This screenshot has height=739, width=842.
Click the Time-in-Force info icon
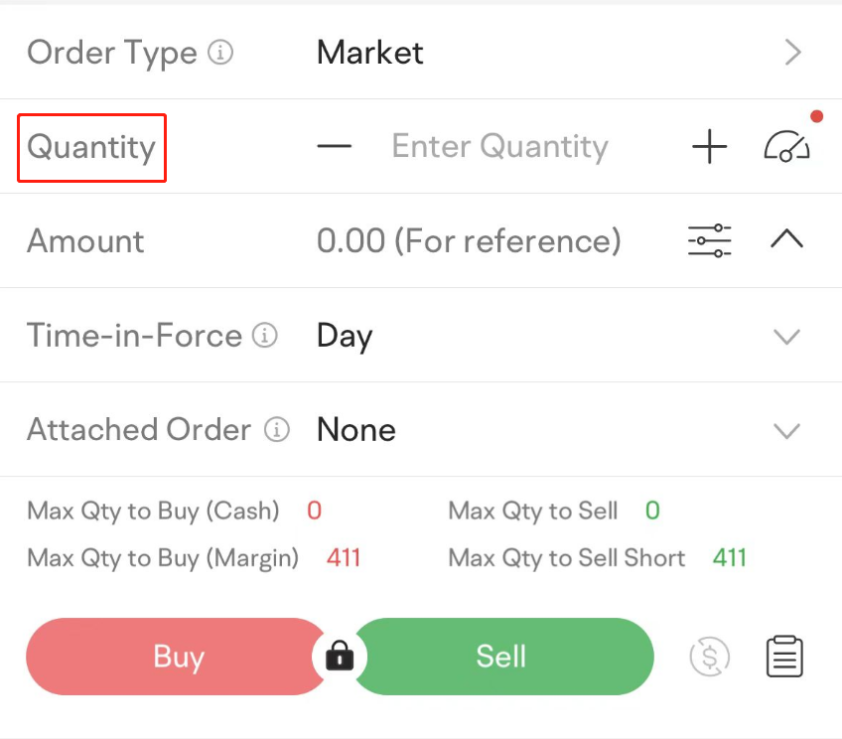click(x=265, y=336)
